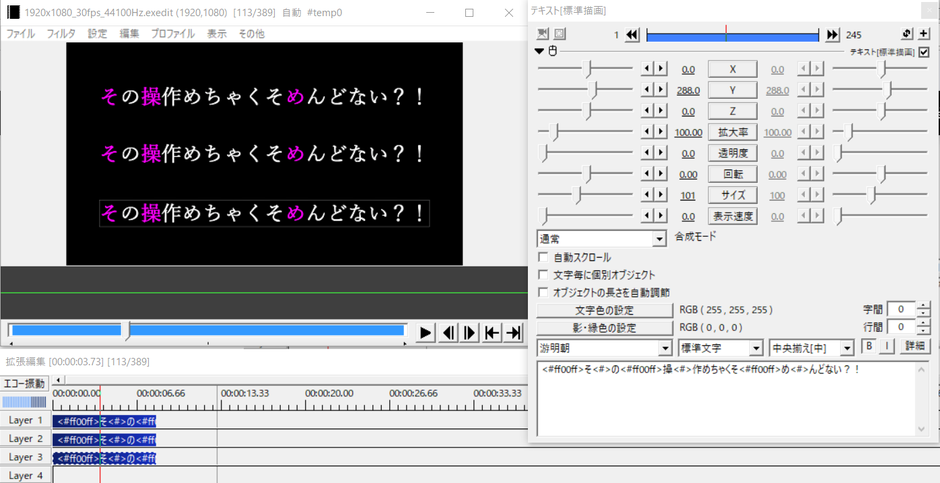This screenshot has width=940, height=483.
Task: Click the 詳細 button
Action: coord(915,346)
